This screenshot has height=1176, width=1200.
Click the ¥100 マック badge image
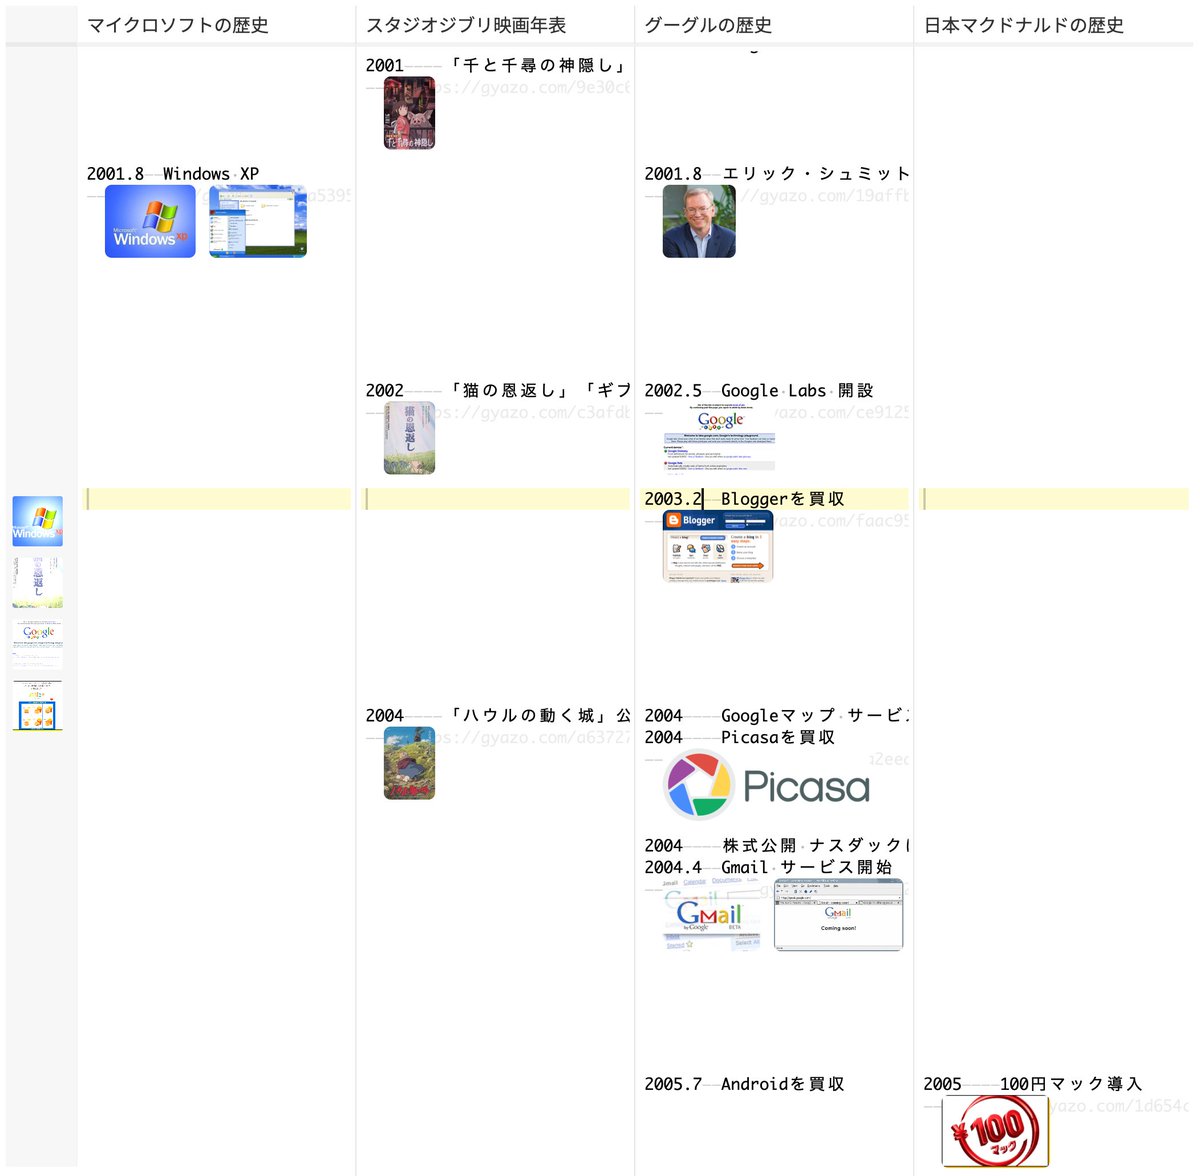[995, 1131]
